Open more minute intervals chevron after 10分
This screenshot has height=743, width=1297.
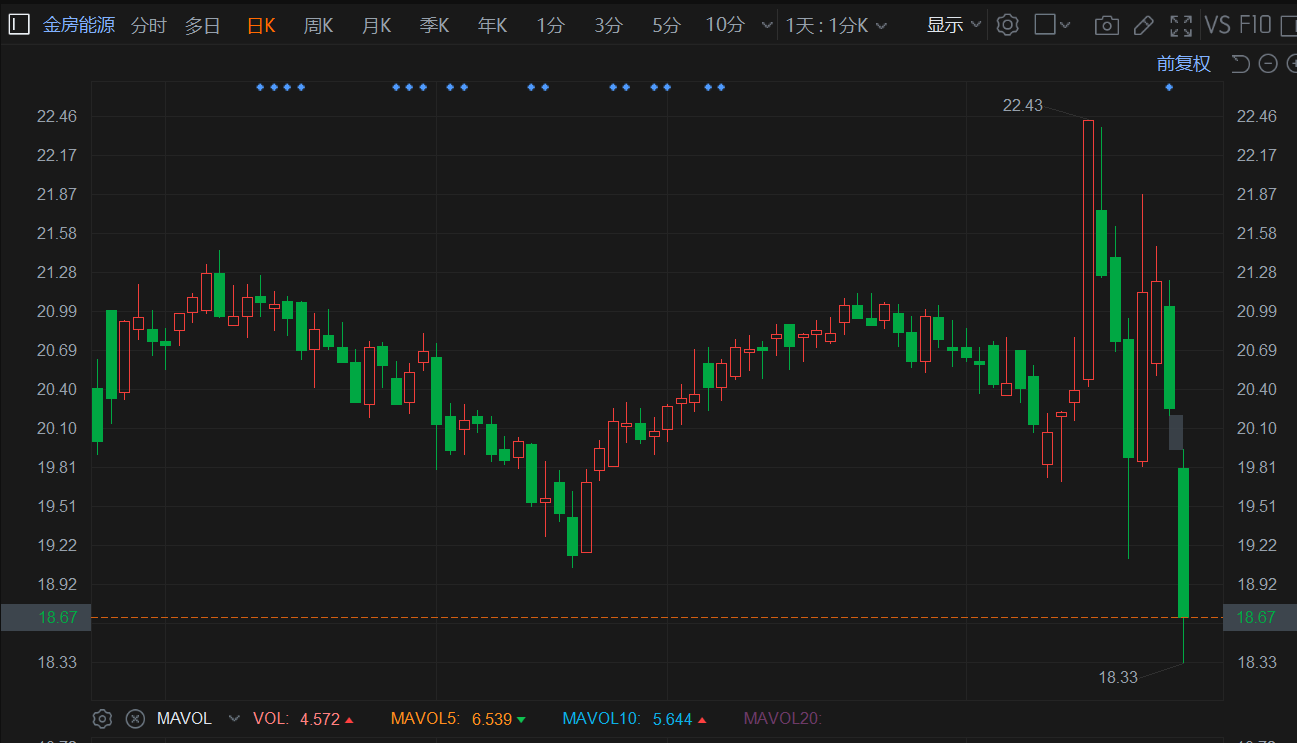(x=767, y=25)
